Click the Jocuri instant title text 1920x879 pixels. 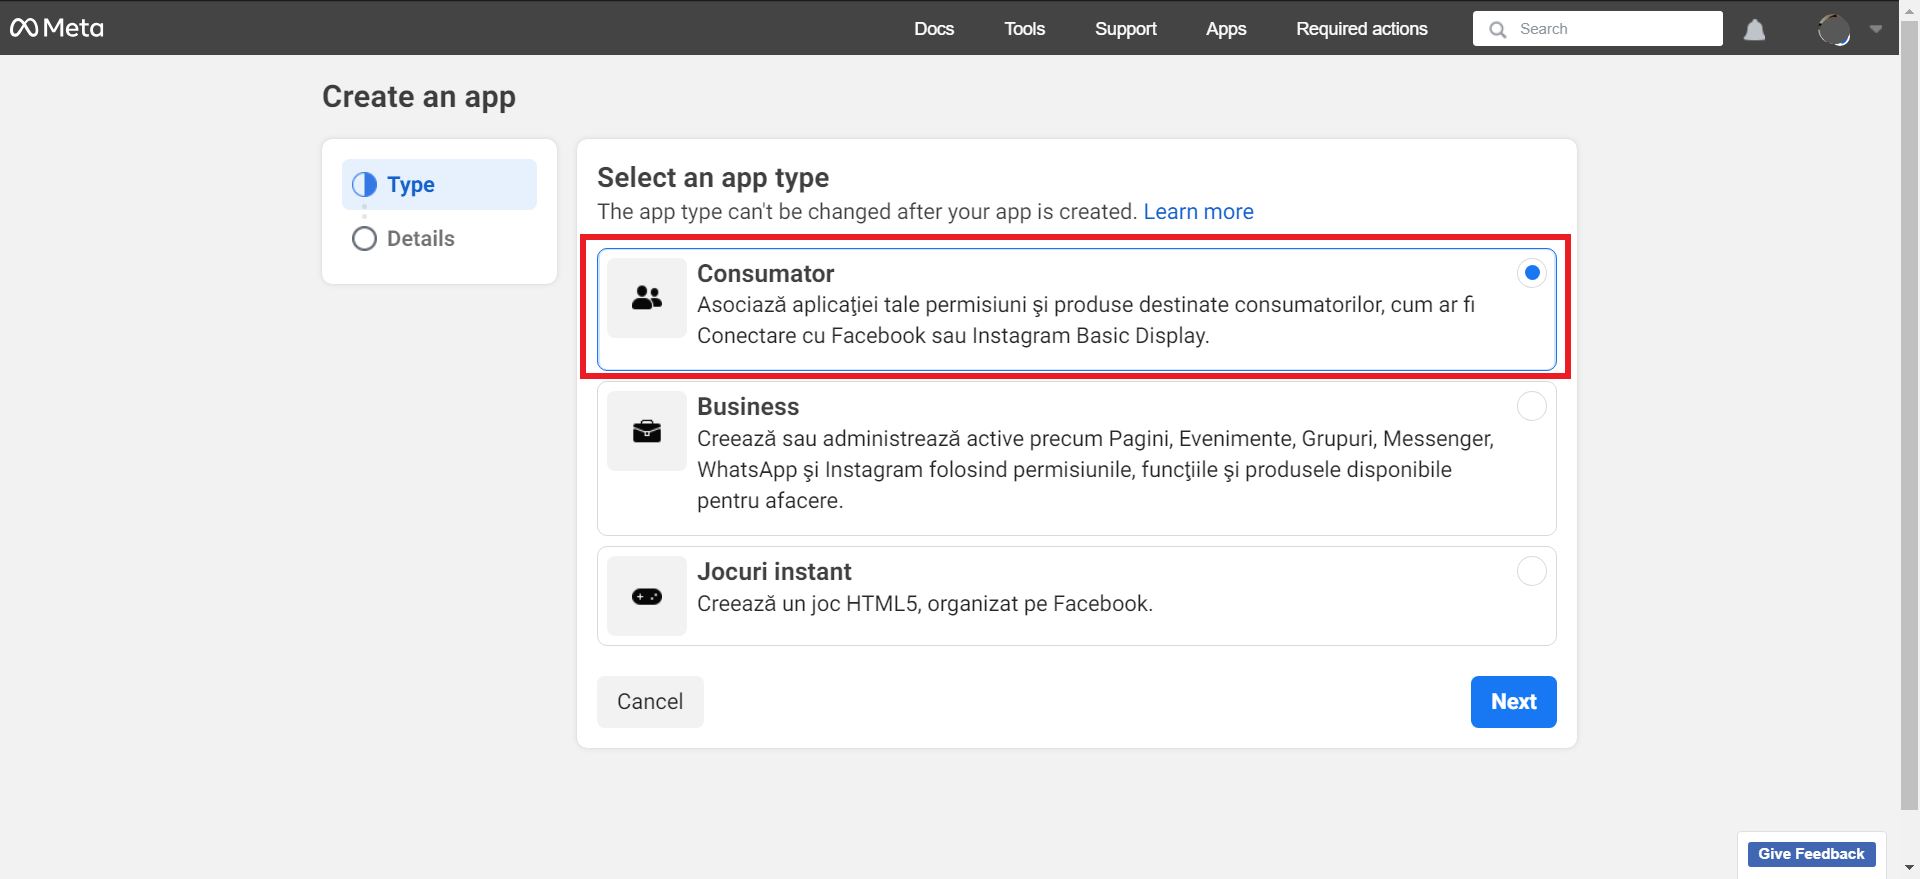pyautogui.click(x=774, y=572)
